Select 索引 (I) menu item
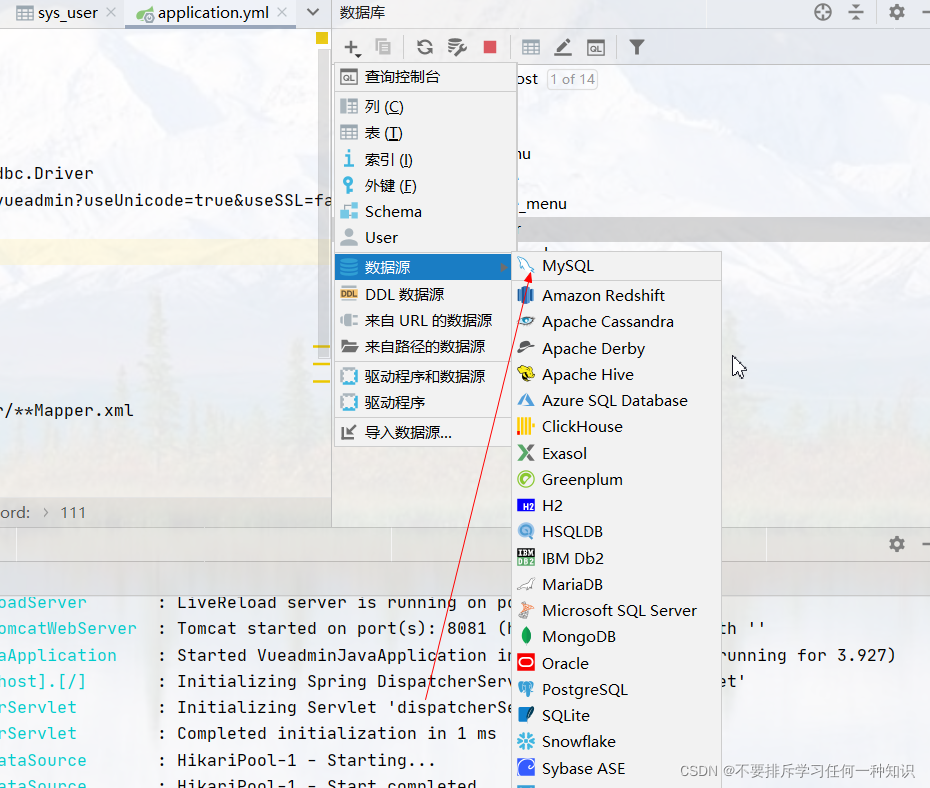930x788 pixels. [x=426, y=159]
